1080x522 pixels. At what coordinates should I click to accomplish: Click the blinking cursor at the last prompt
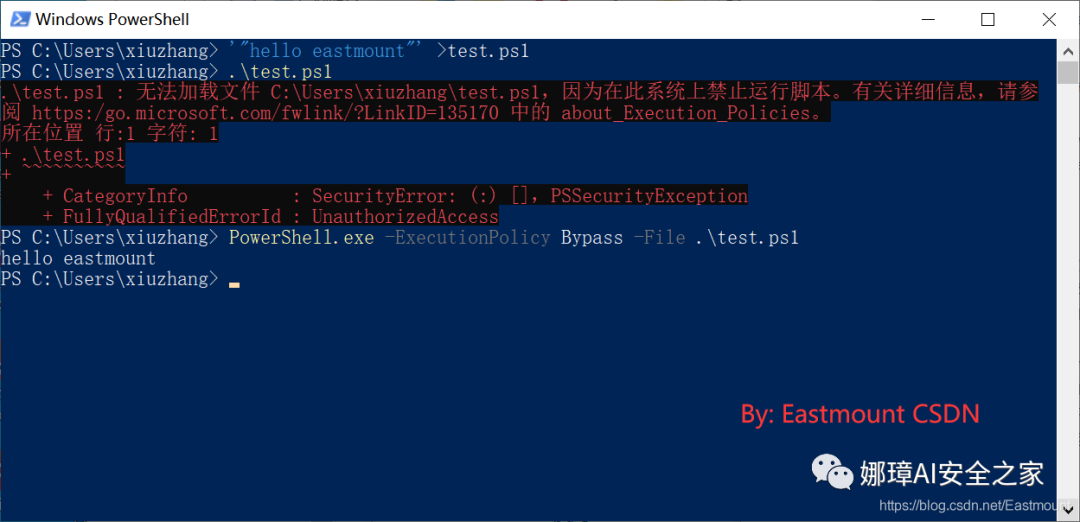point(234,284)
